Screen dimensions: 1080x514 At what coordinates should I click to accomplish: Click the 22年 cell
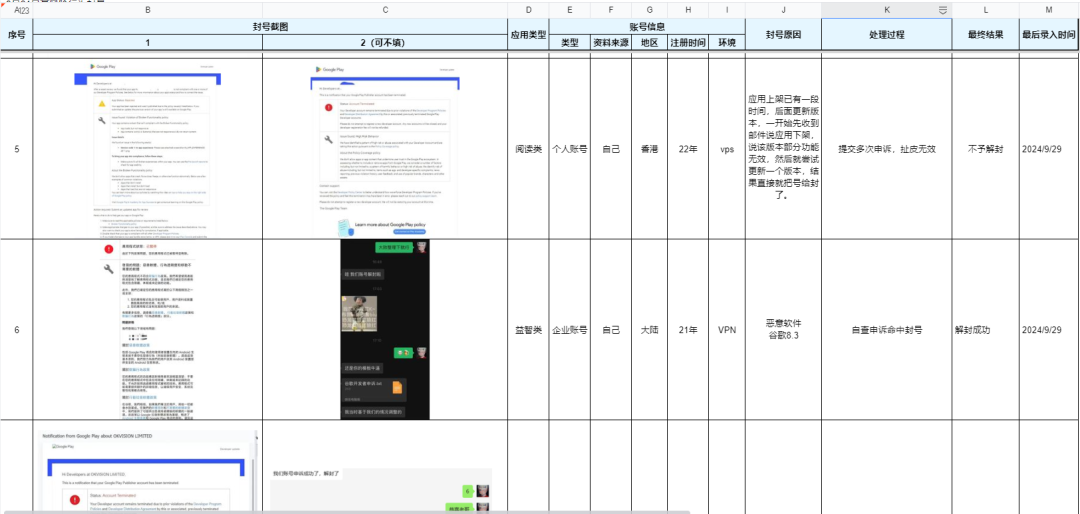(688, 149)
